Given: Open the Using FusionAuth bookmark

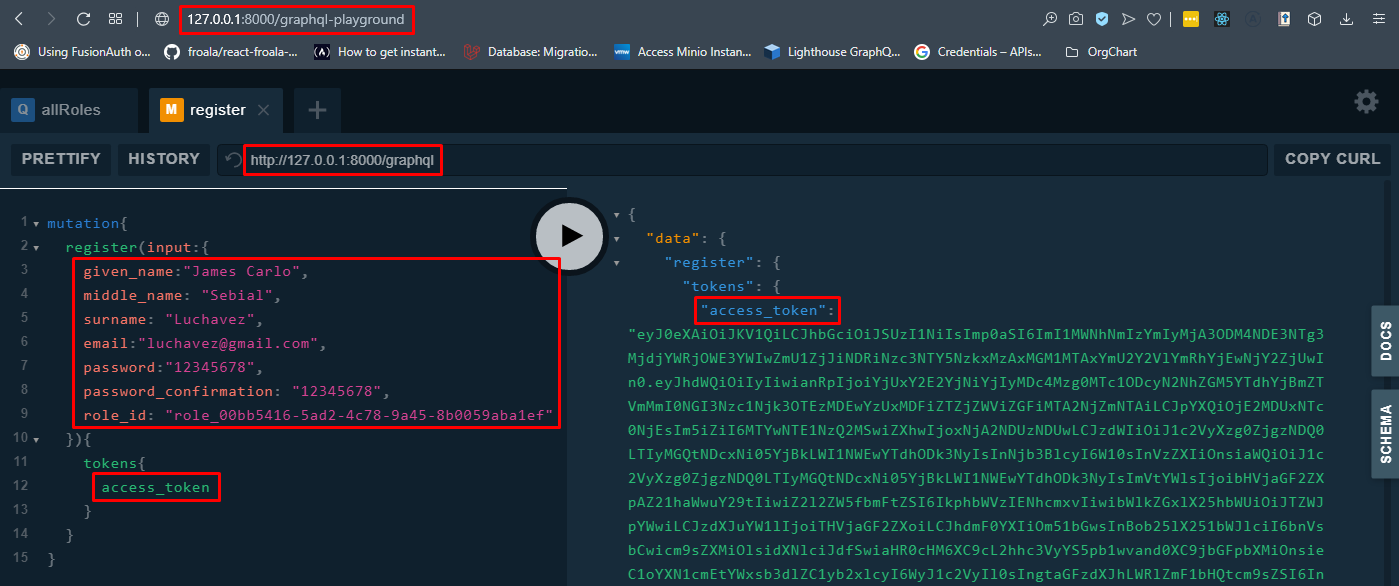Looking at the screenshot, I should coord(84,52).
